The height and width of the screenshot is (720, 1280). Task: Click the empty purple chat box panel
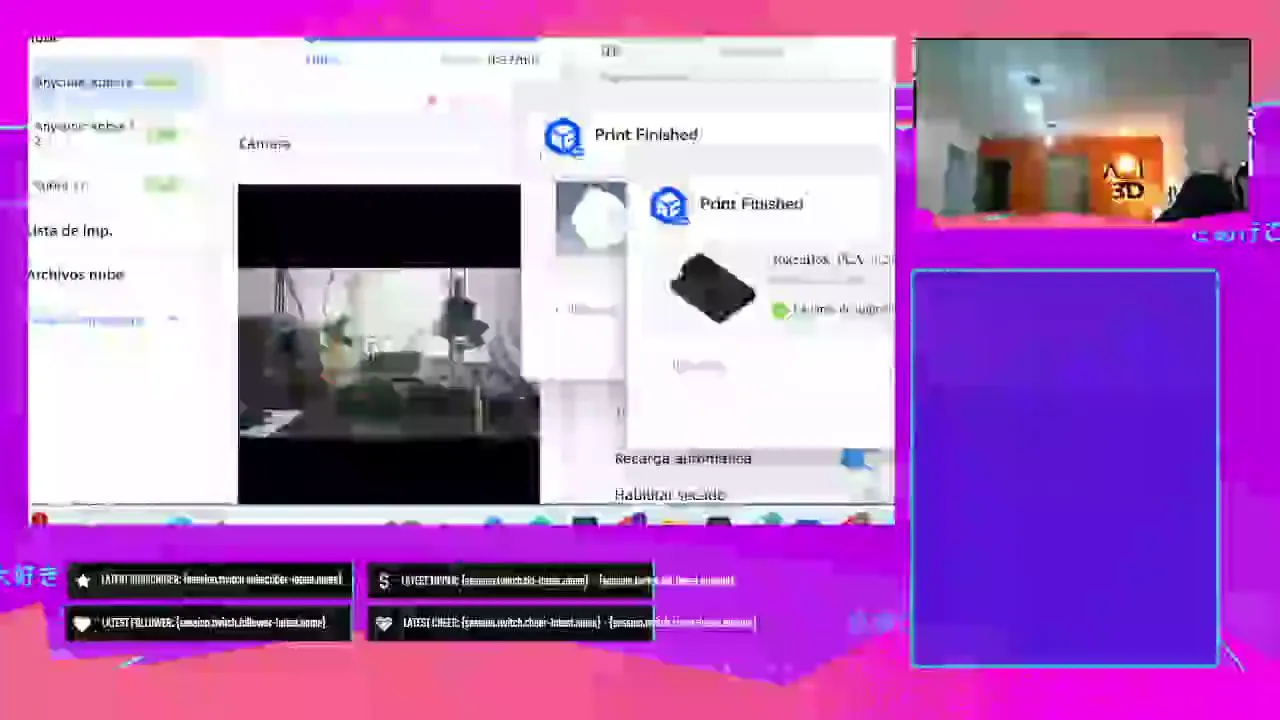pos(1065,468)
